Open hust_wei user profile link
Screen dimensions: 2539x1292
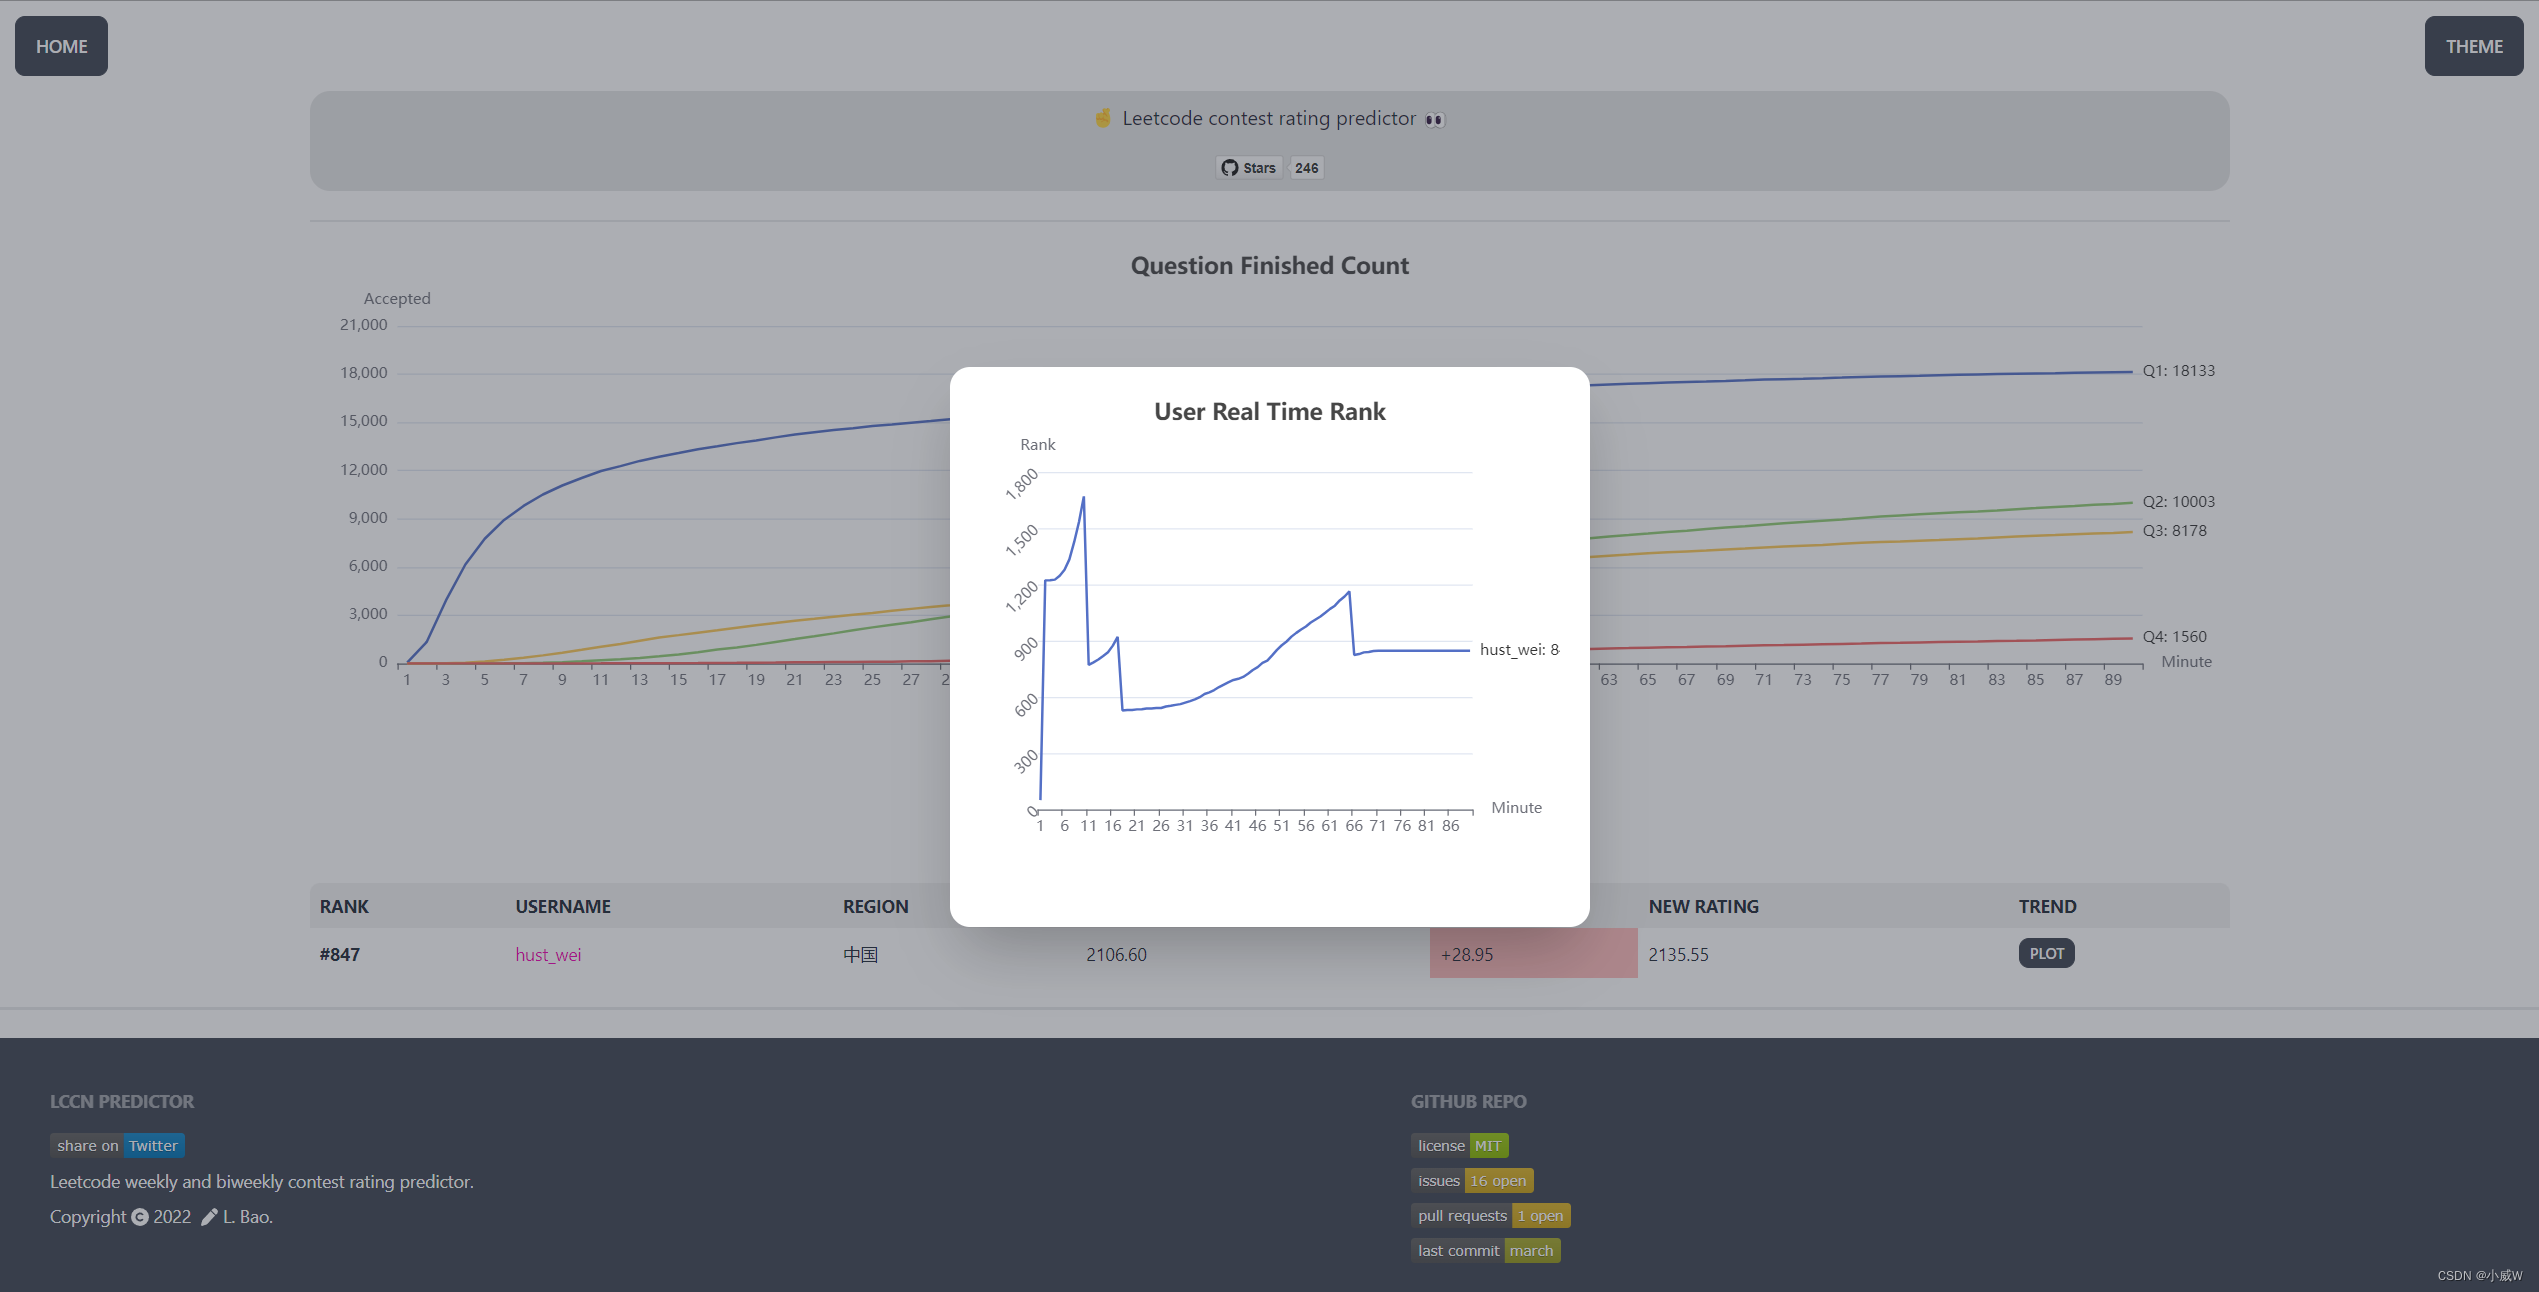(548, 954)
